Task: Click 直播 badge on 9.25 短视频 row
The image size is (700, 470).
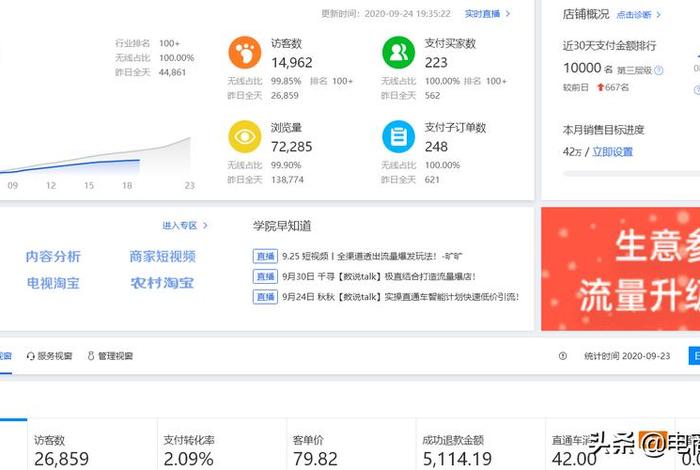Action: click(265, 256)
